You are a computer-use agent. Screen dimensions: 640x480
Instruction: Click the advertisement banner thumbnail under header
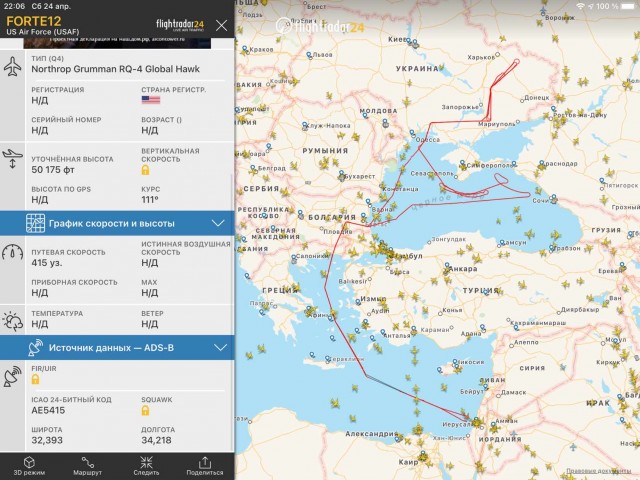click(117, 43)
